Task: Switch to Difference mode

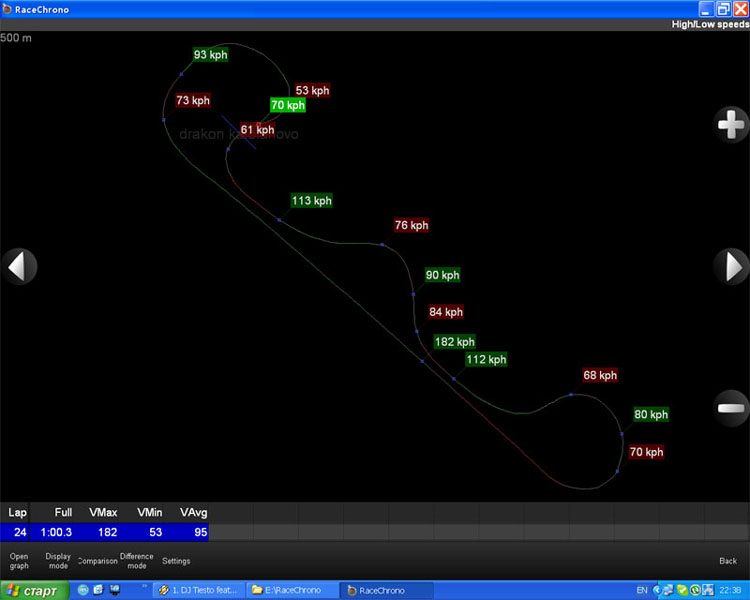Action: click(x=137, y=560)
